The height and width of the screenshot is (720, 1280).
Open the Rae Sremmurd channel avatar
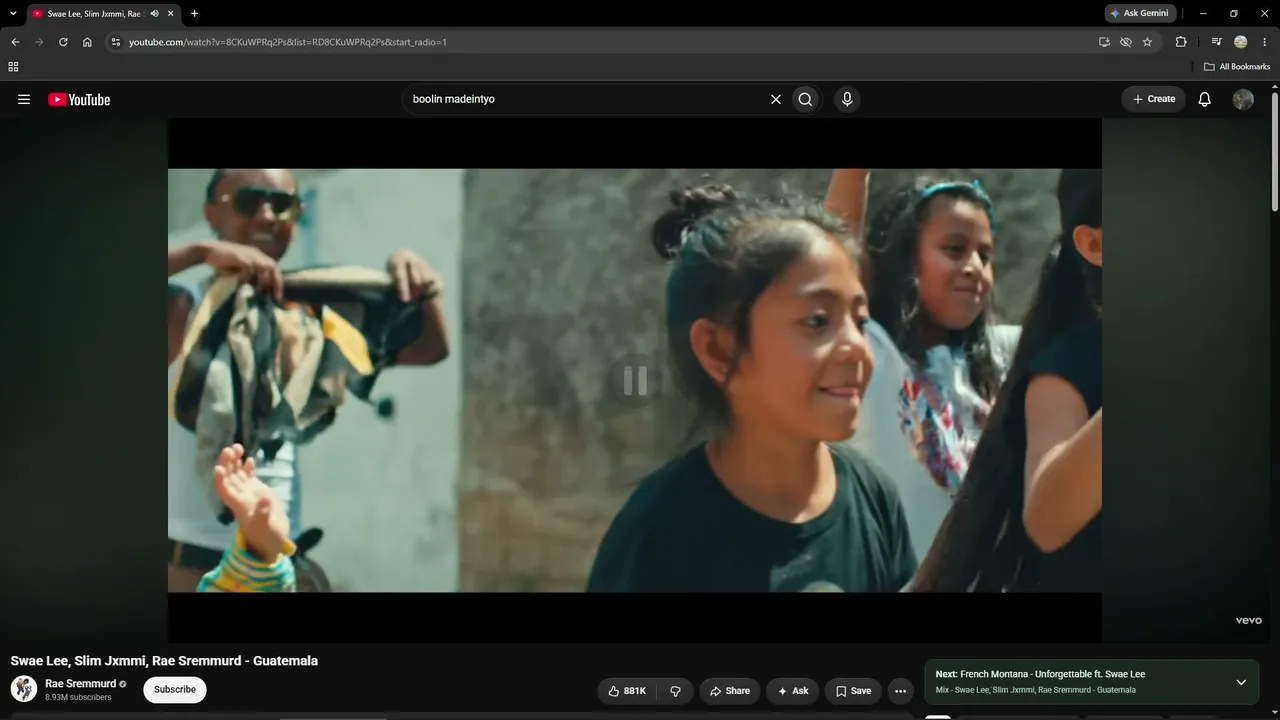[24, 689]
